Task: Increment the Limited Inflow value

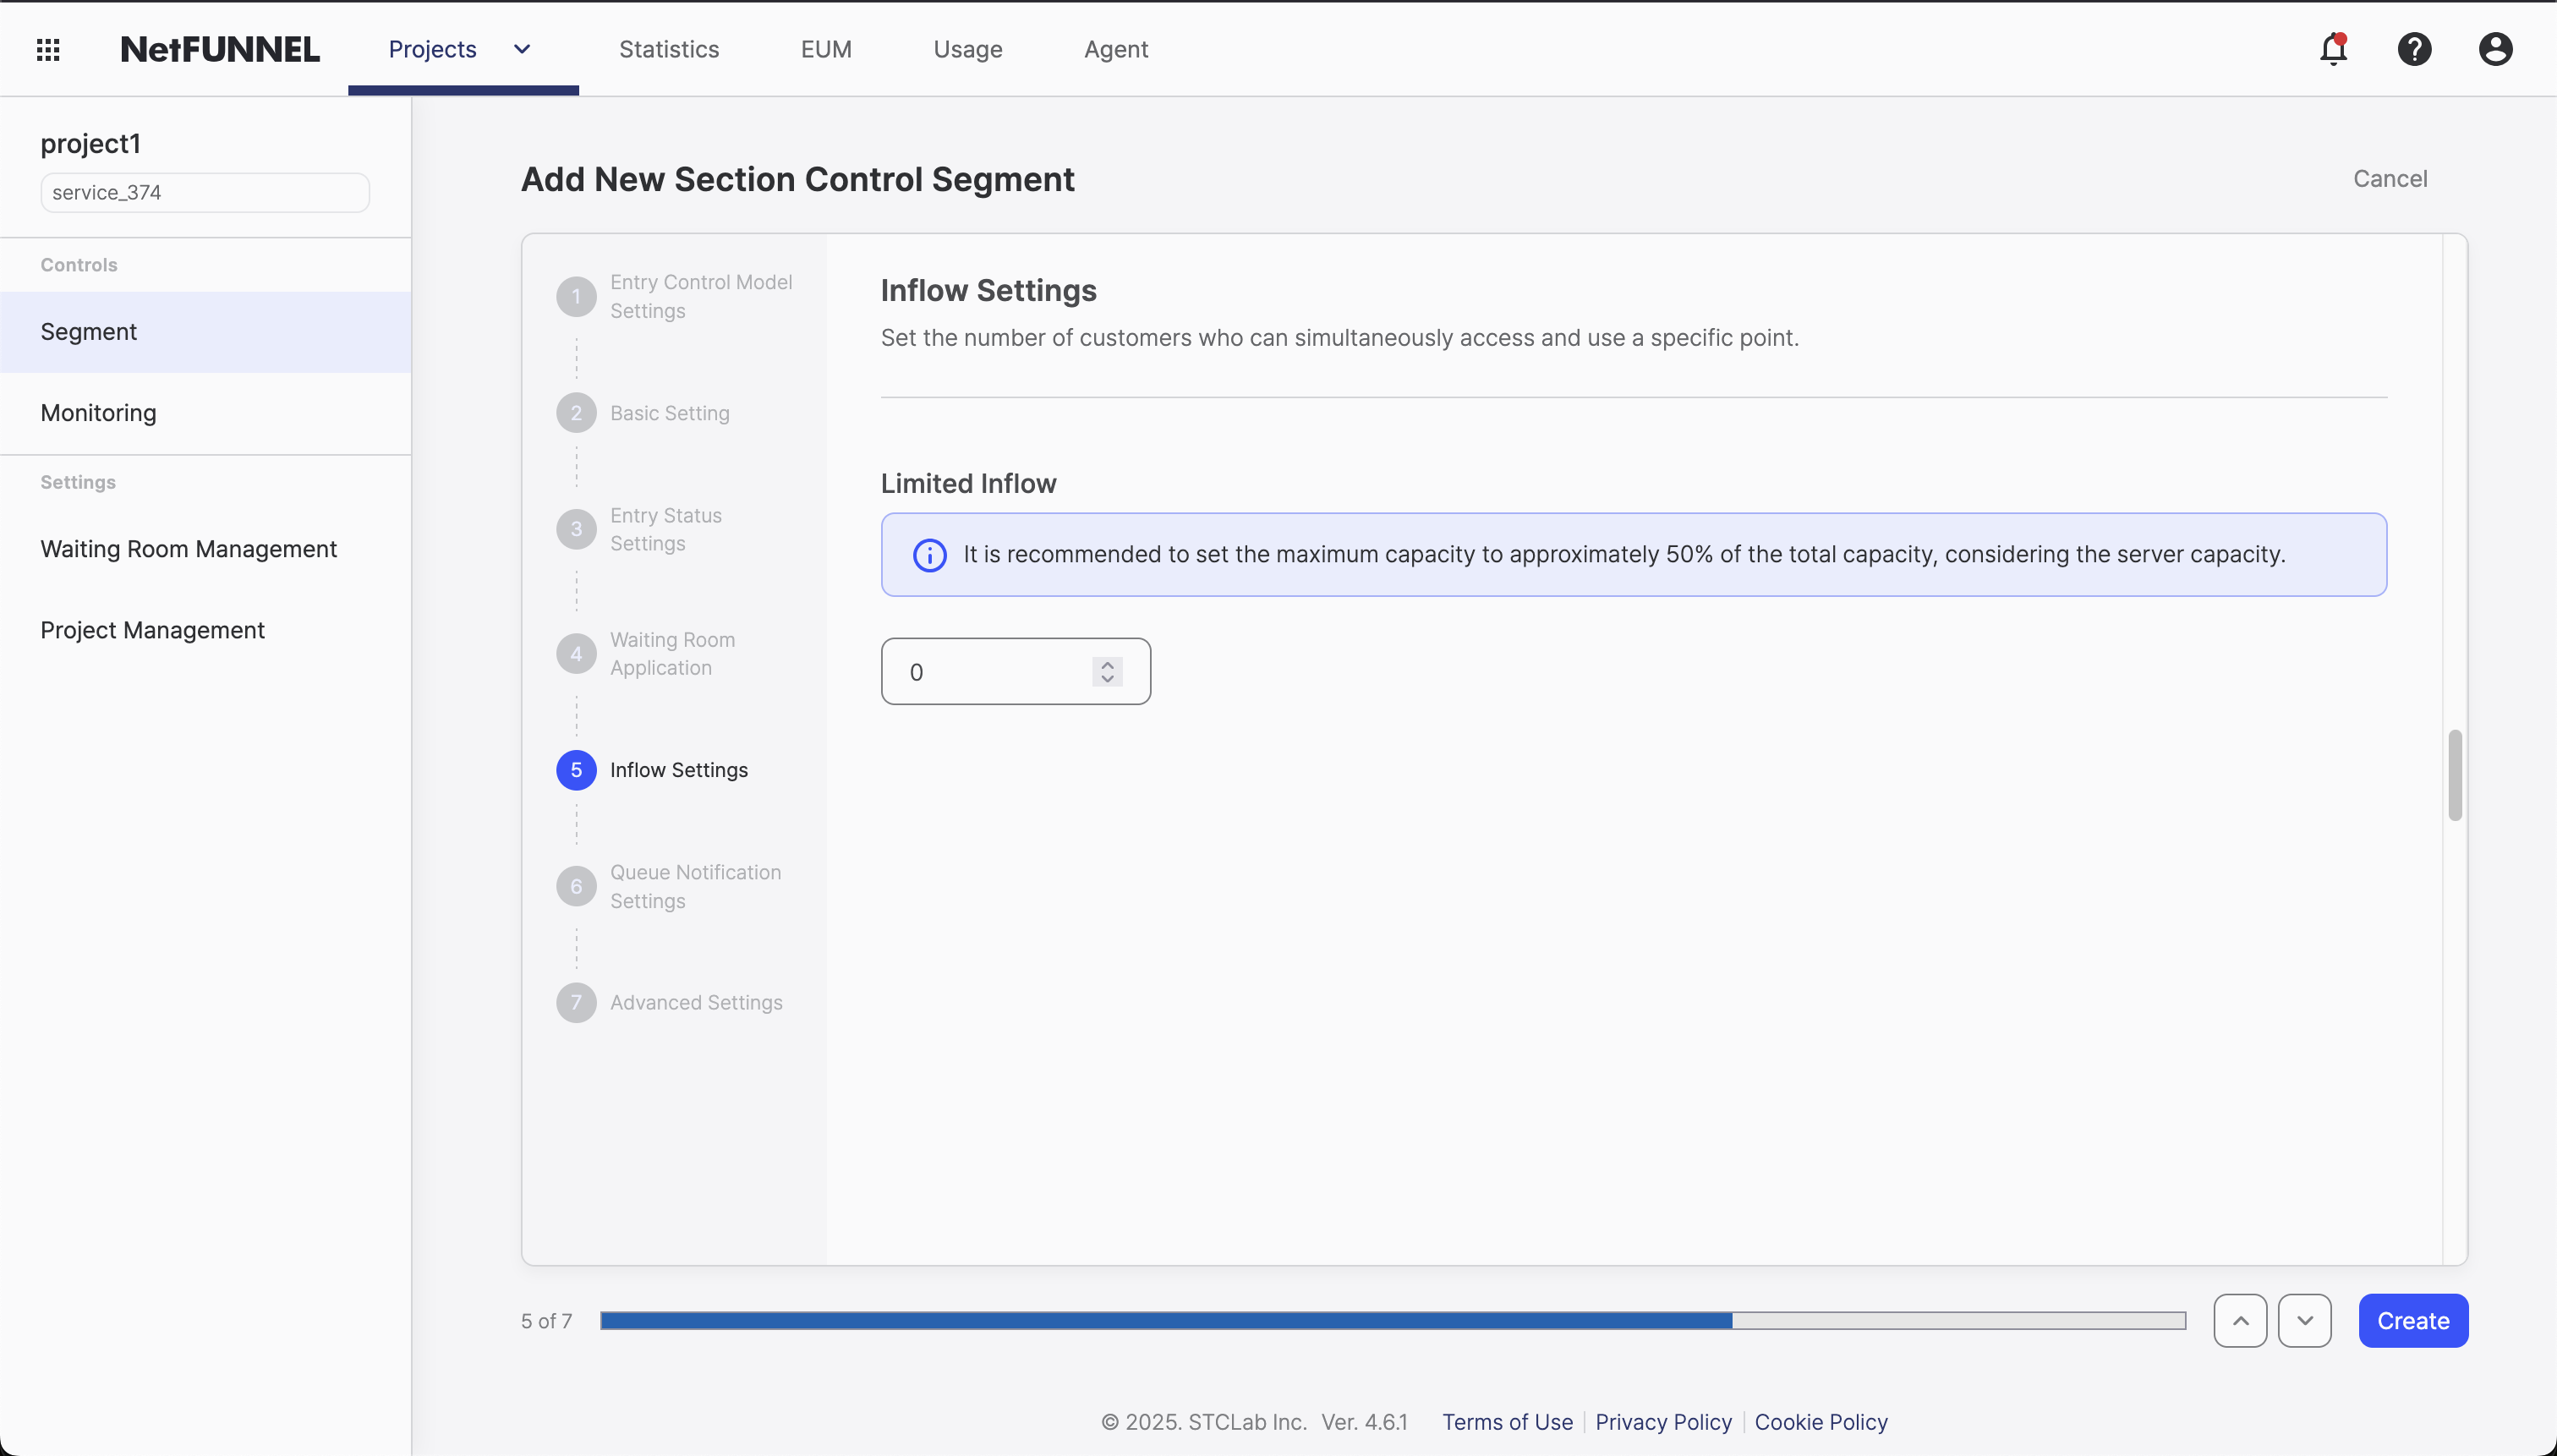Action: point(1105,663)
